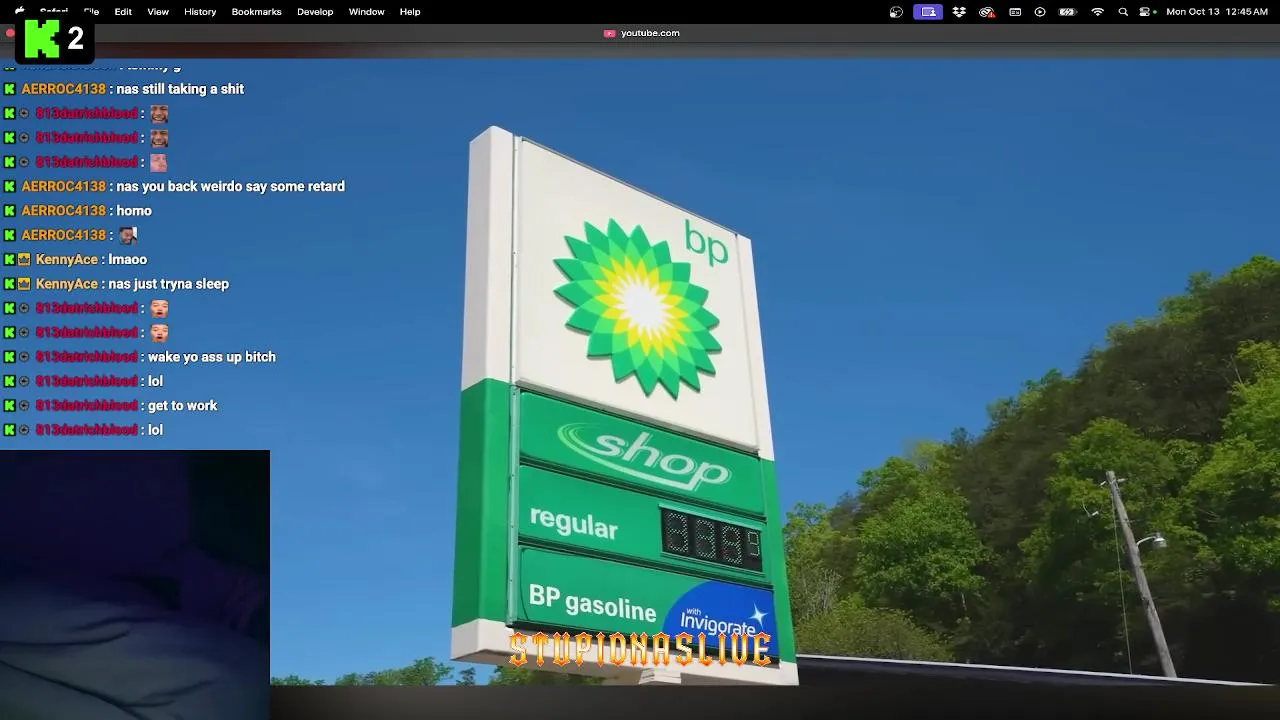Image resolution: width=1280 pixels, height=720 pixels.
Task: Click username KennyAce on the 'lmaoo' row
Action: coord(67,260)
